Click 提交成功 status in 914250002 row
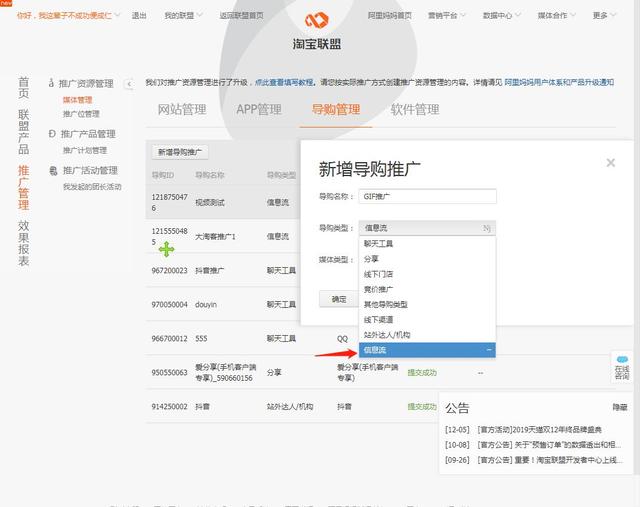This screenshot has width=640, height=507. [x=422, y=407]
